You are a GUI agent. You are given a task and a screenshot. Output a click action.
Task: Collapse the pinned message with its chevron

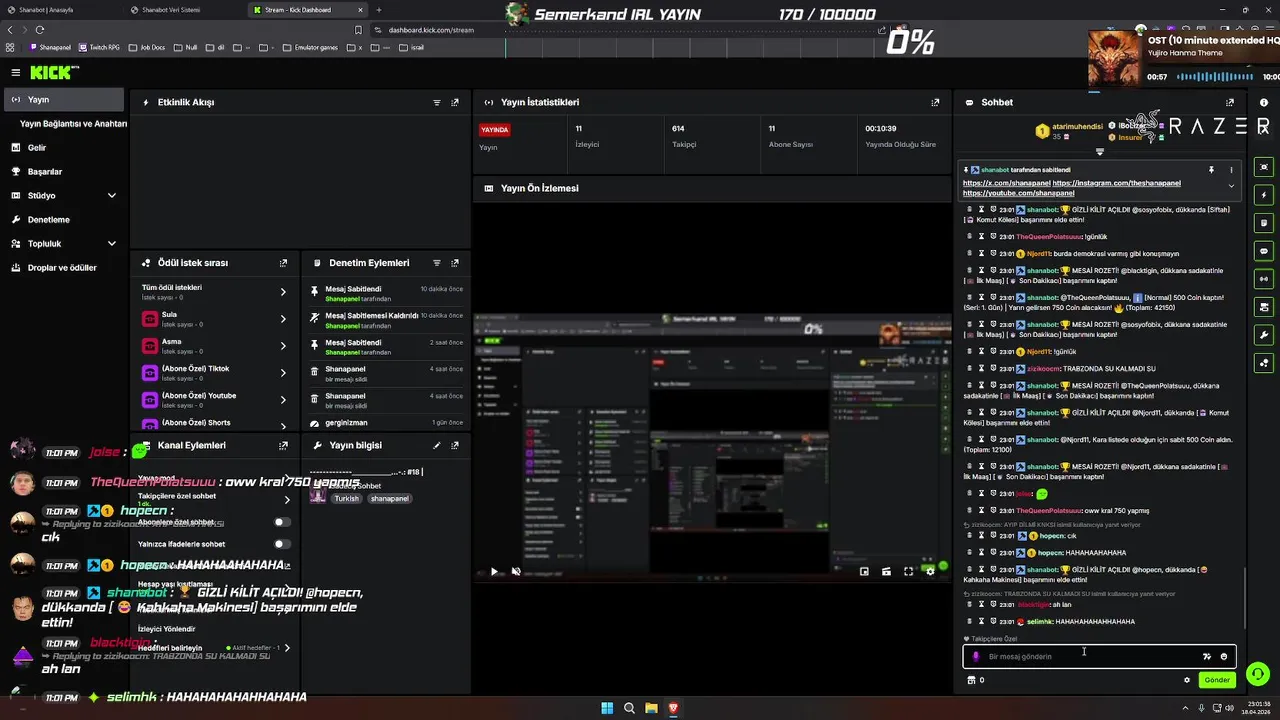tap(1231, 186)
